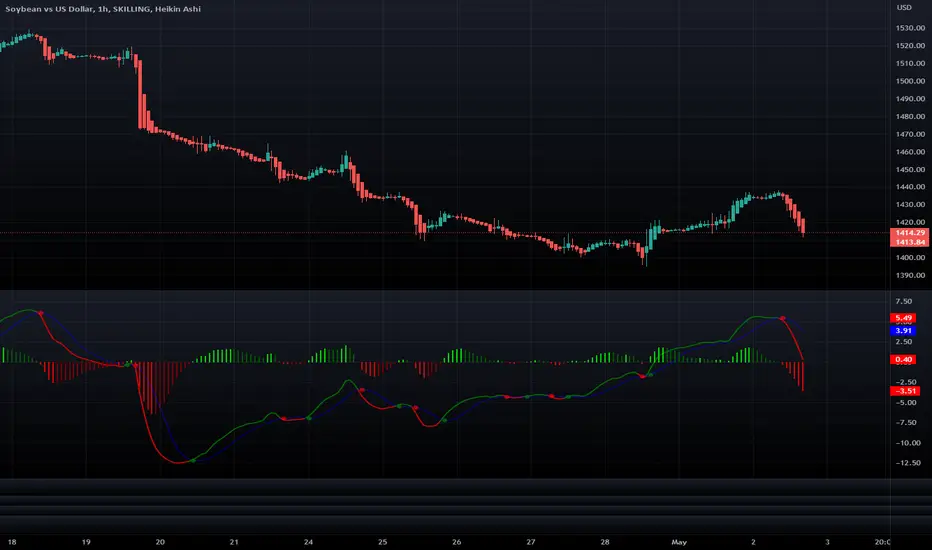This screenshot has width=932, height=550.
Task: Select the 1430.00 price axis label
Action: 910,205
